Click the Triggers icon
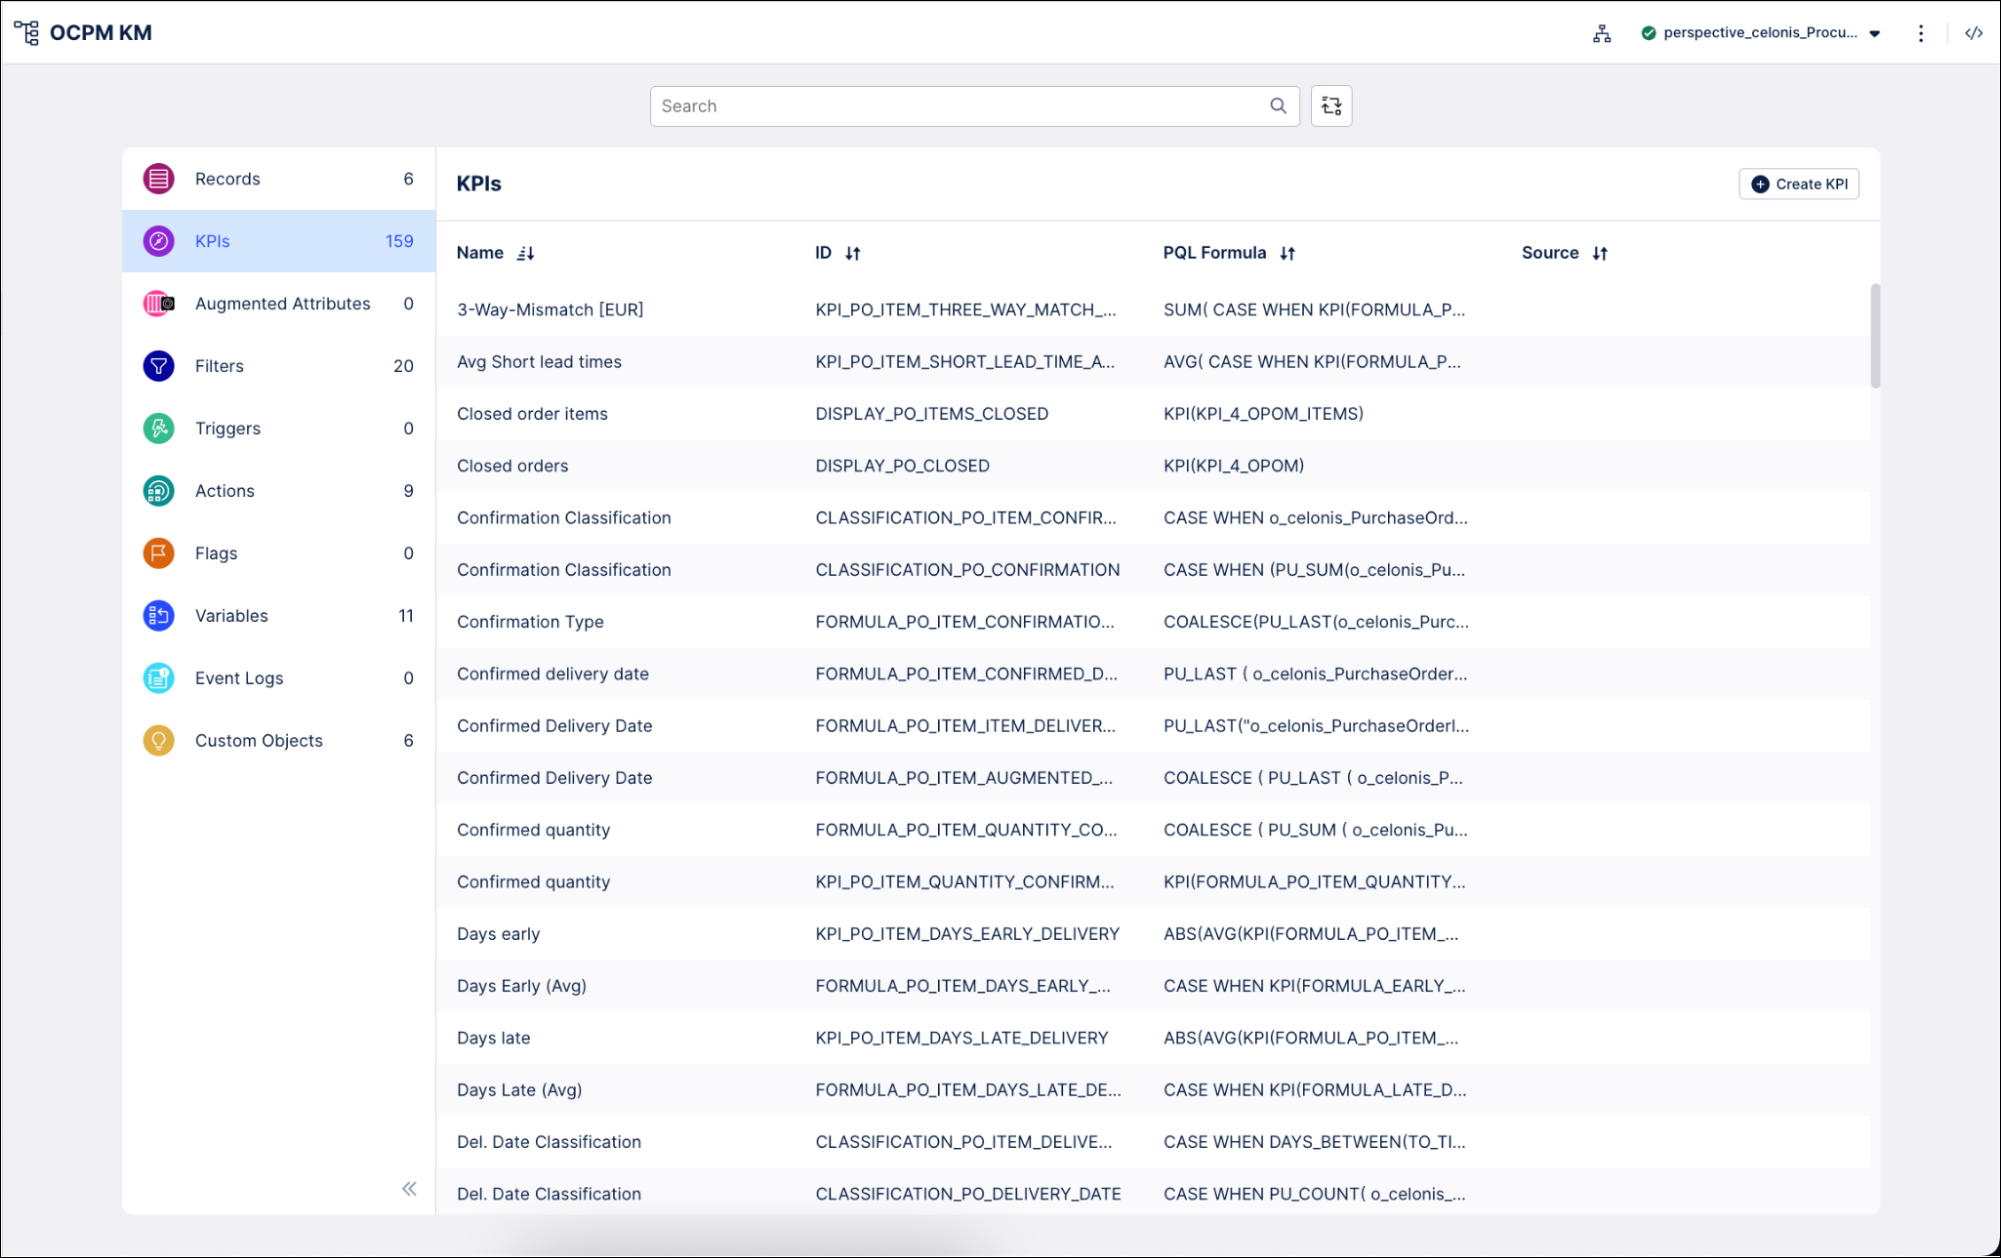2001x1258 pixels. [158, 429]
